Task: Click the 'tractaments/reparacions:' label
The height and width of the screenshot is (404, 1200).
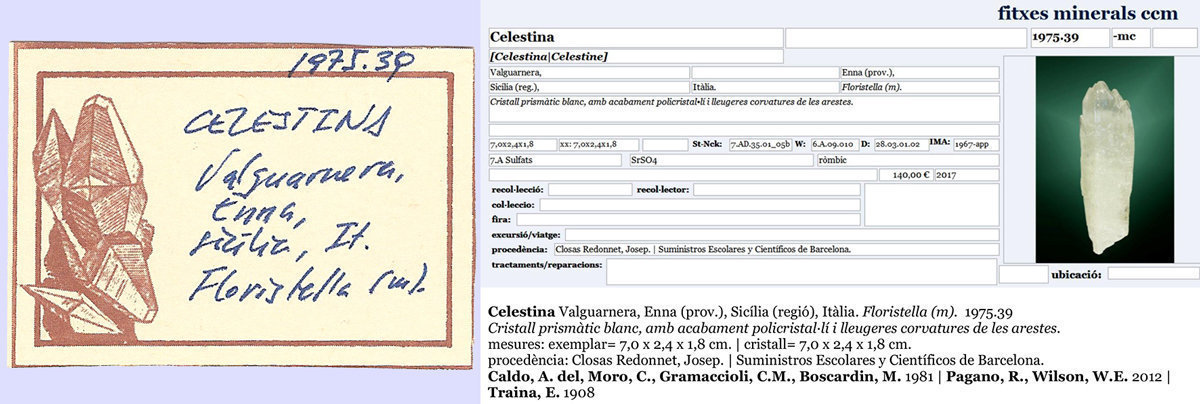Action: pyautogui.click(x=547, y=265)
